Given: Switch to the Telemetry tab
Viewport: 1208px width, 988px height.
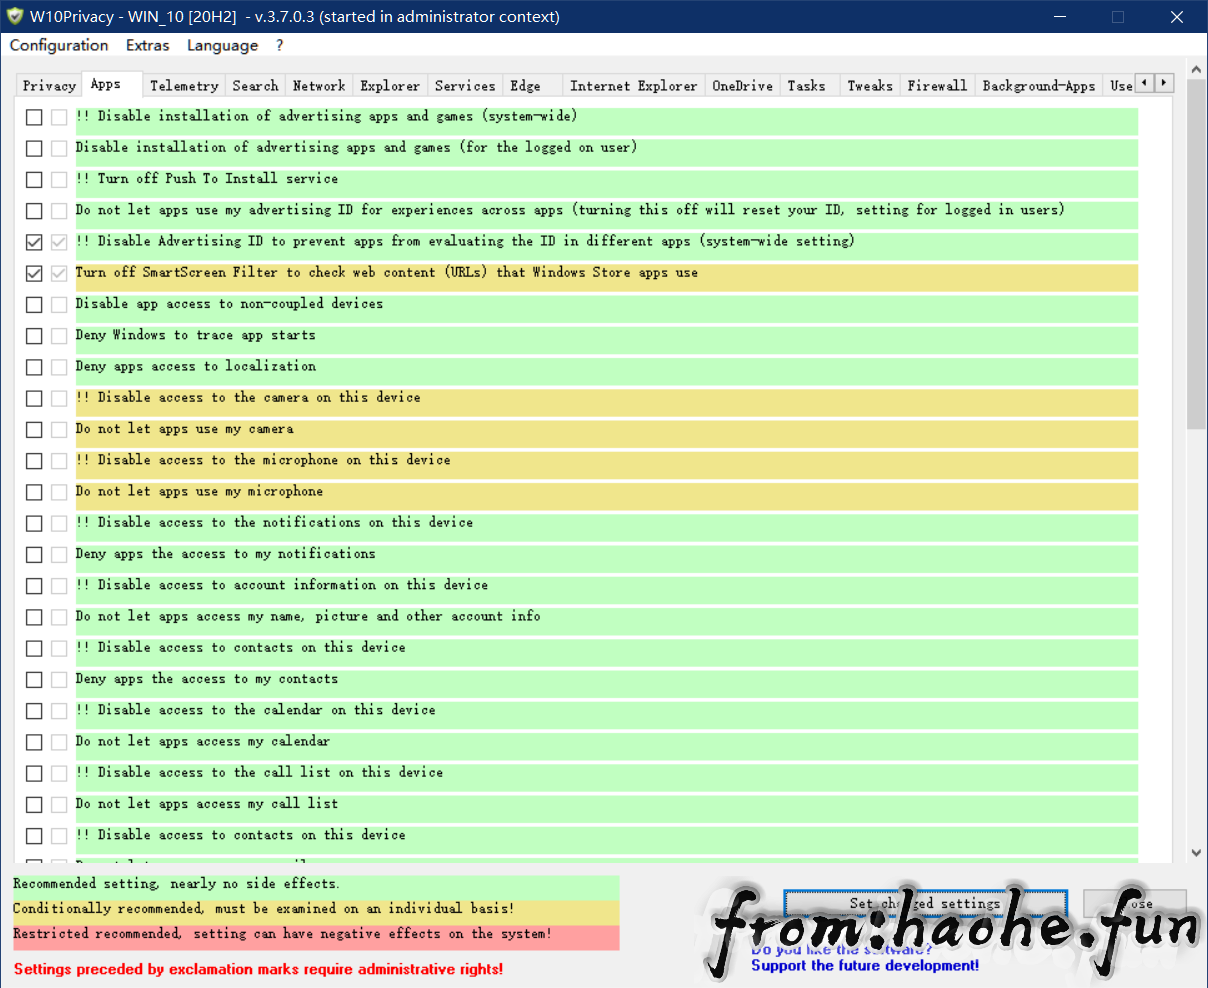Looking at the screenshot, I should [x=184, y=86].
